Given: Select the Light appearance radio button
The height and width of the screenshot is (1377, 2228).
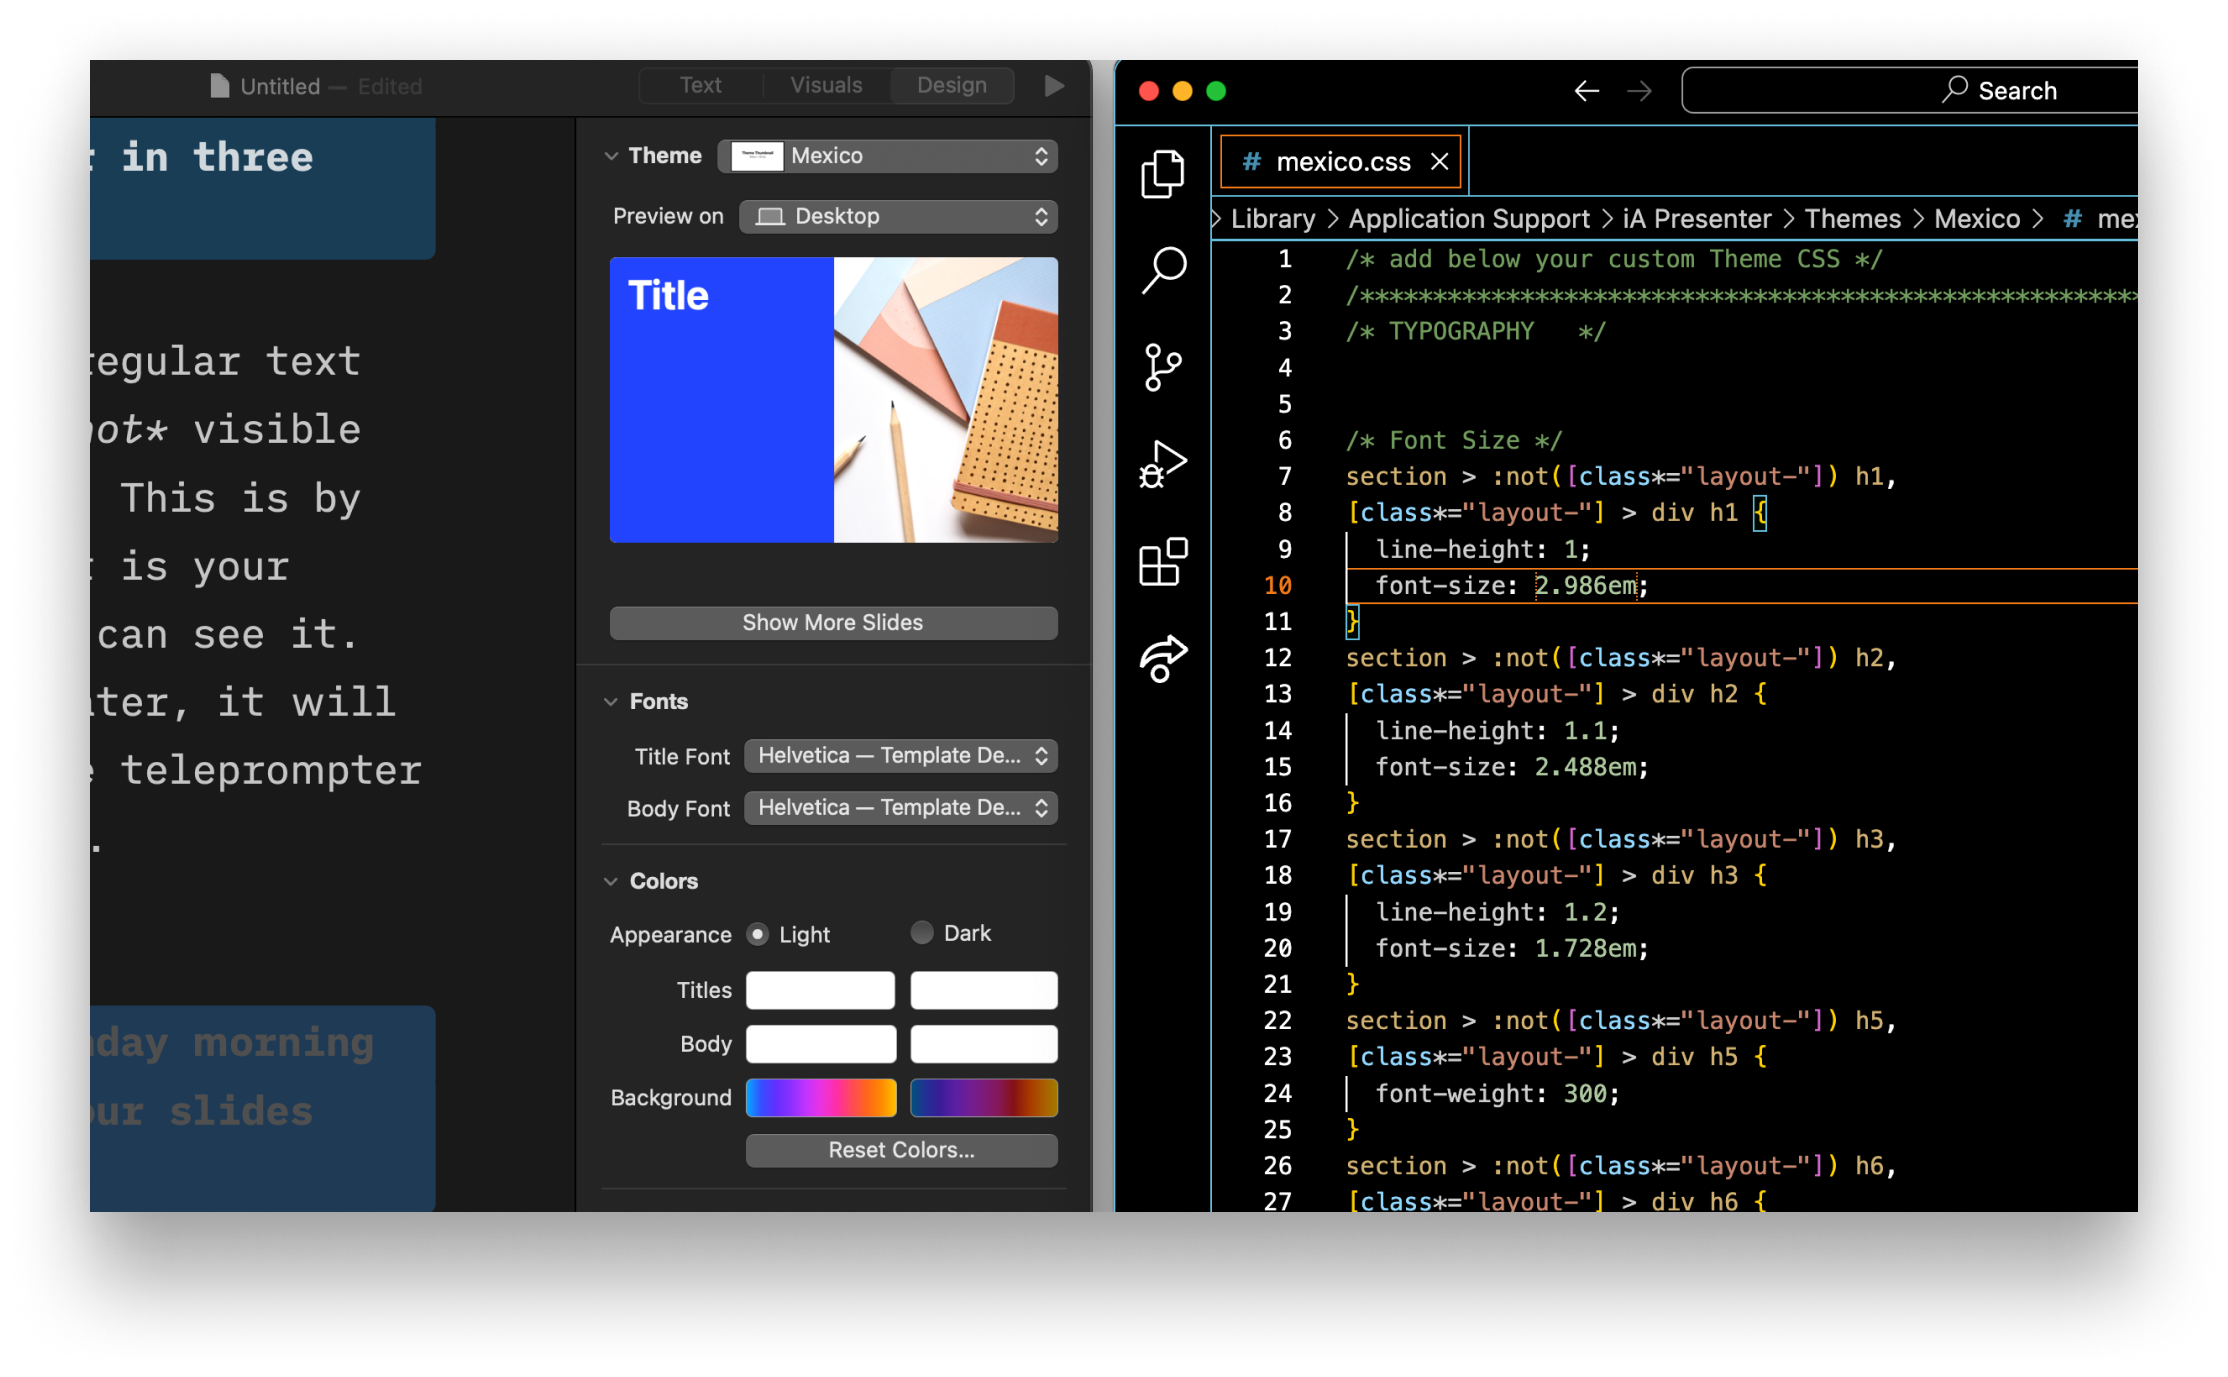Looking at the screenshot, I should [x=758, y=934].
